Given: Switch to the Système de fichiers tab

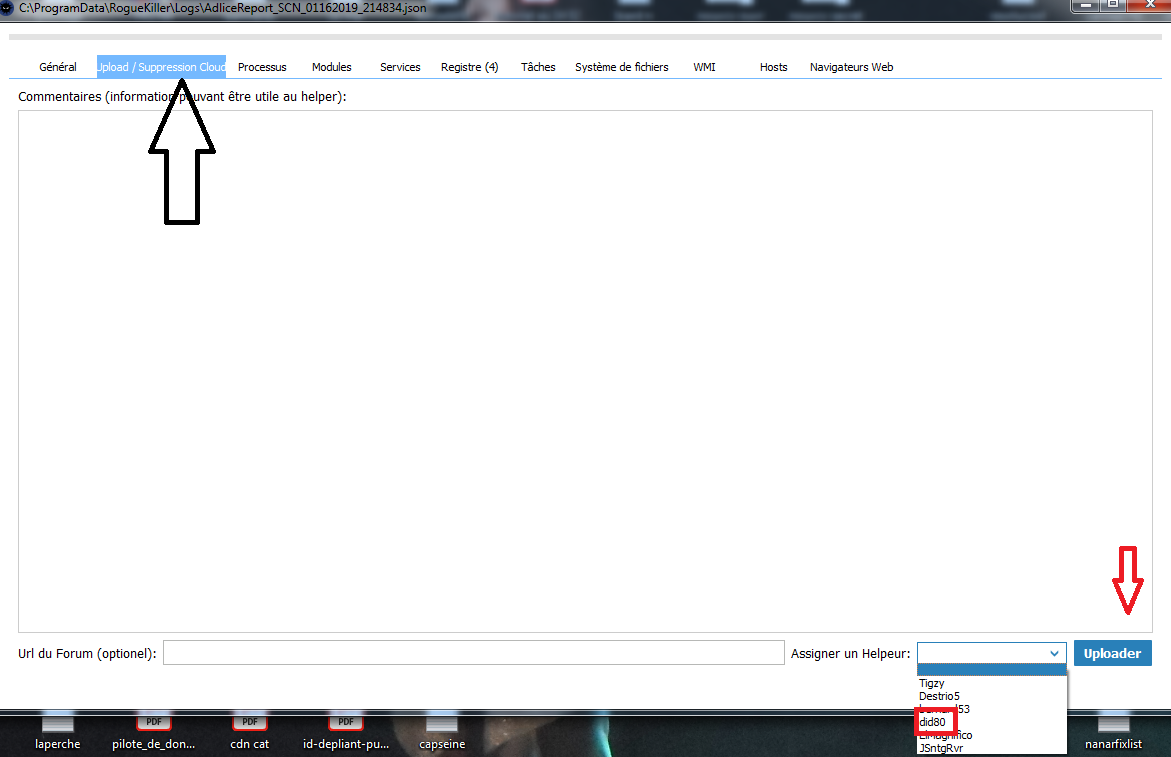Looking at the screenshot, I should point(621,67).
